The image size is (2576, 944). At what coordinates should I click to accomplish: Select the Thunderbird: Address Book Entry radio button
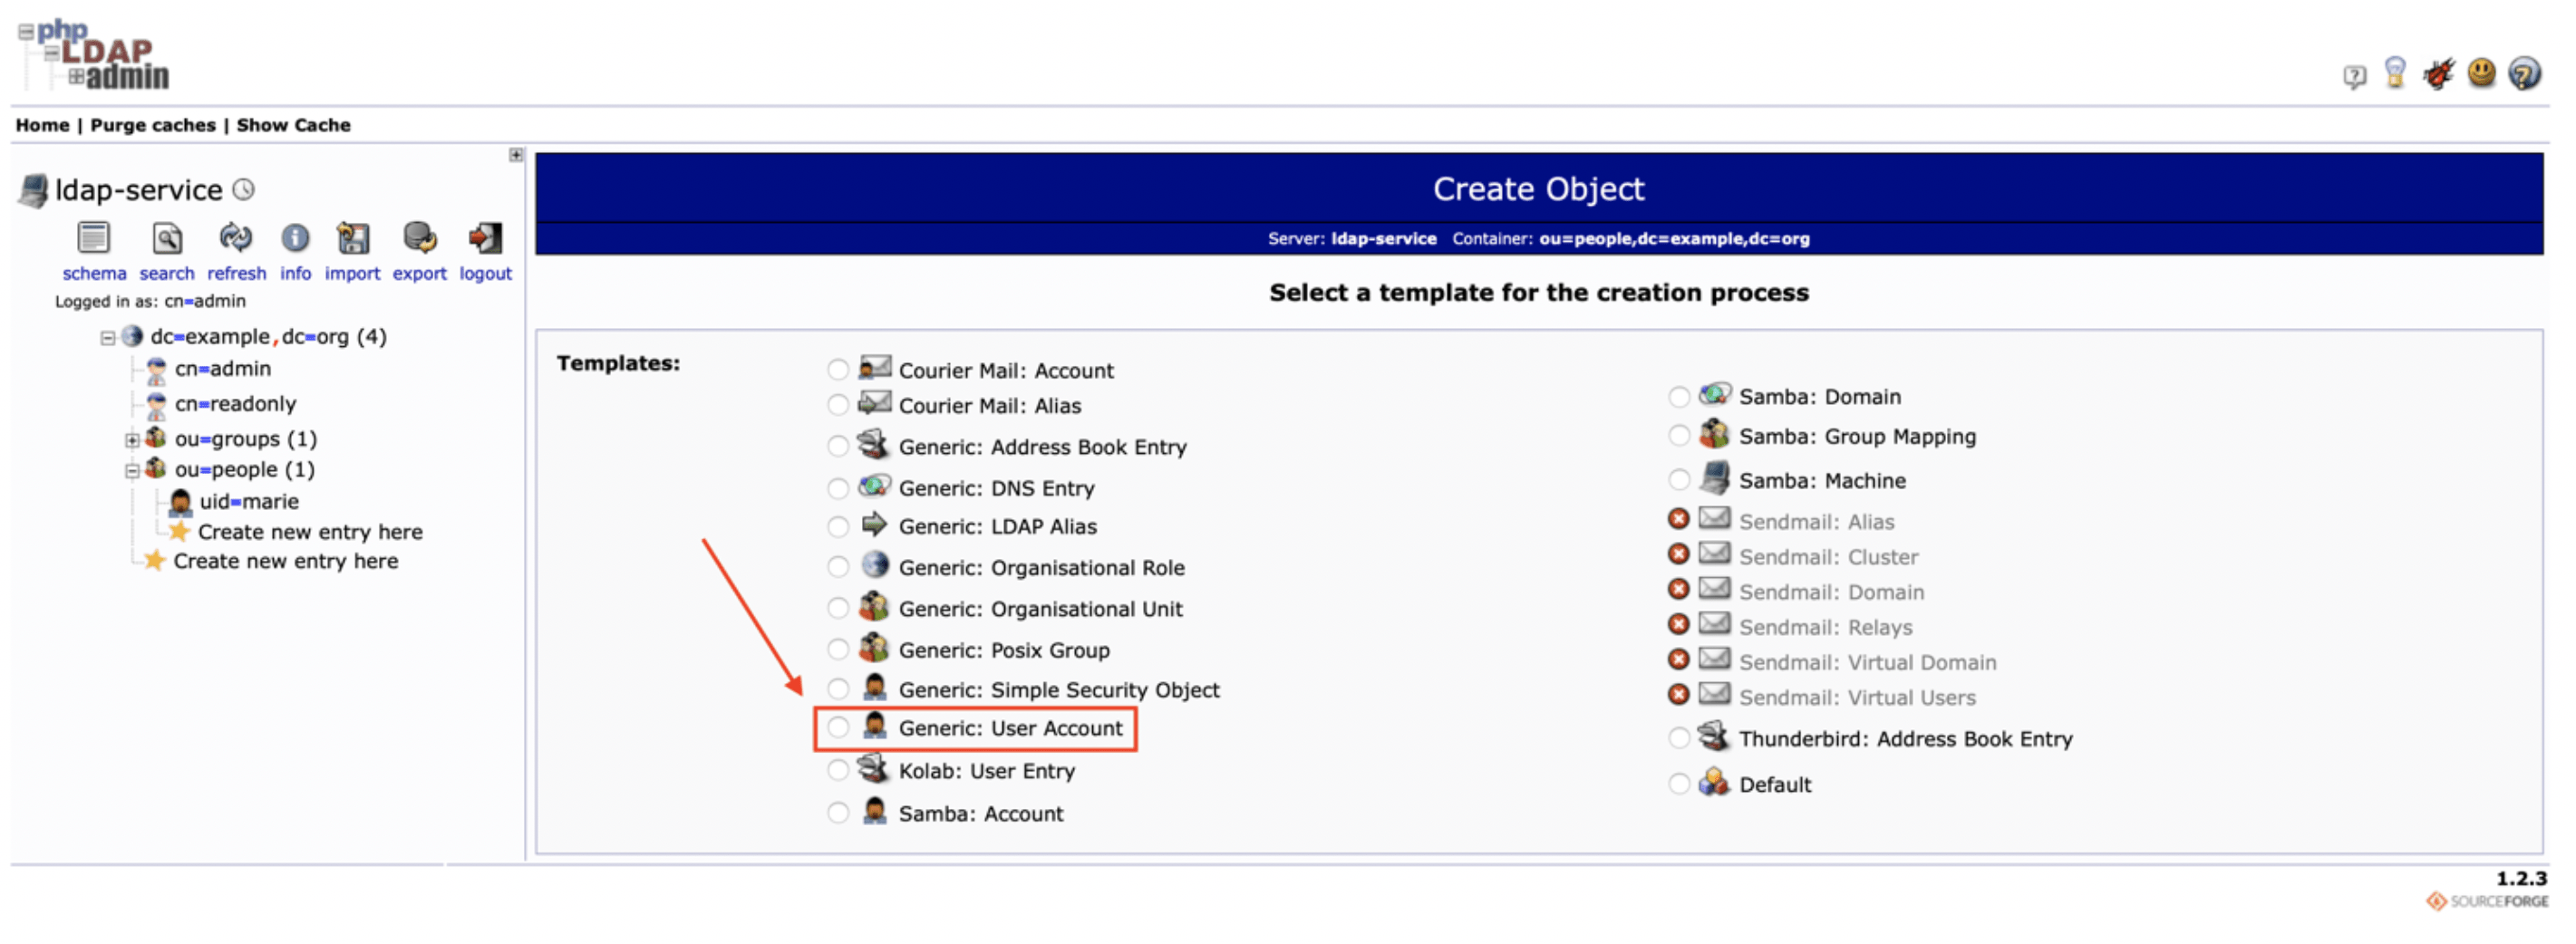coord(1679,738)
